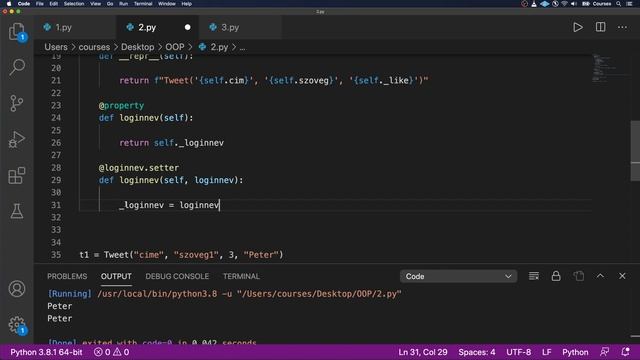Open the Run and Debug view
This screenshot has height=360, width=640.
[x=17, y=139]
